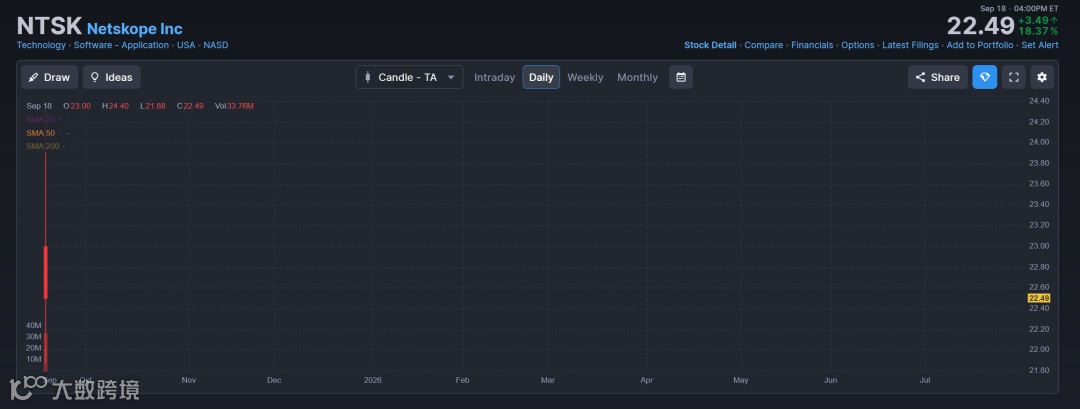The width and height of the screenshot is (1080, 409).
Task: Share the NTSK chart
Action: (x=937, y=77)
